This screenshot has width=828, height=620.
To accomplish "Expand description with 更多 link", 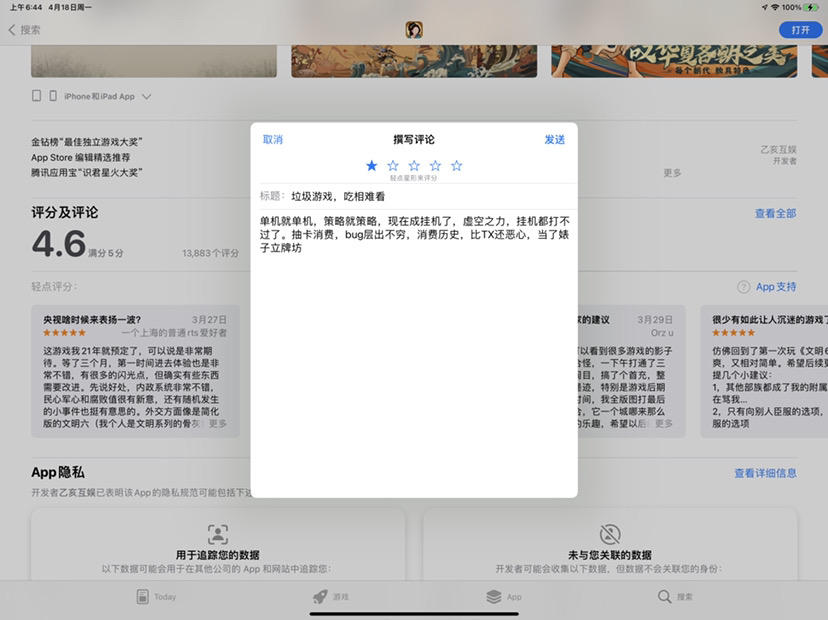I will [672, 173].
